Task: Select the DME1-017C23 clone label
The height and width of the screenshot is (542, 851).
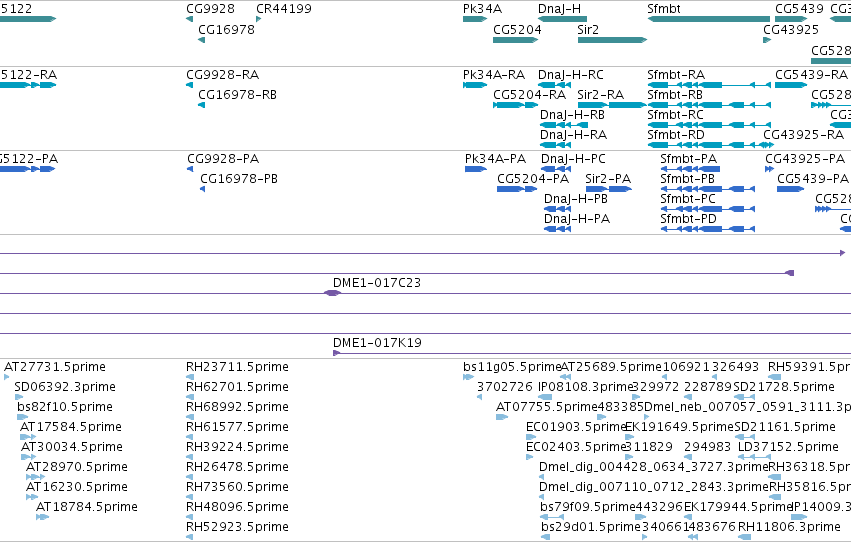Action: (377, 283)
